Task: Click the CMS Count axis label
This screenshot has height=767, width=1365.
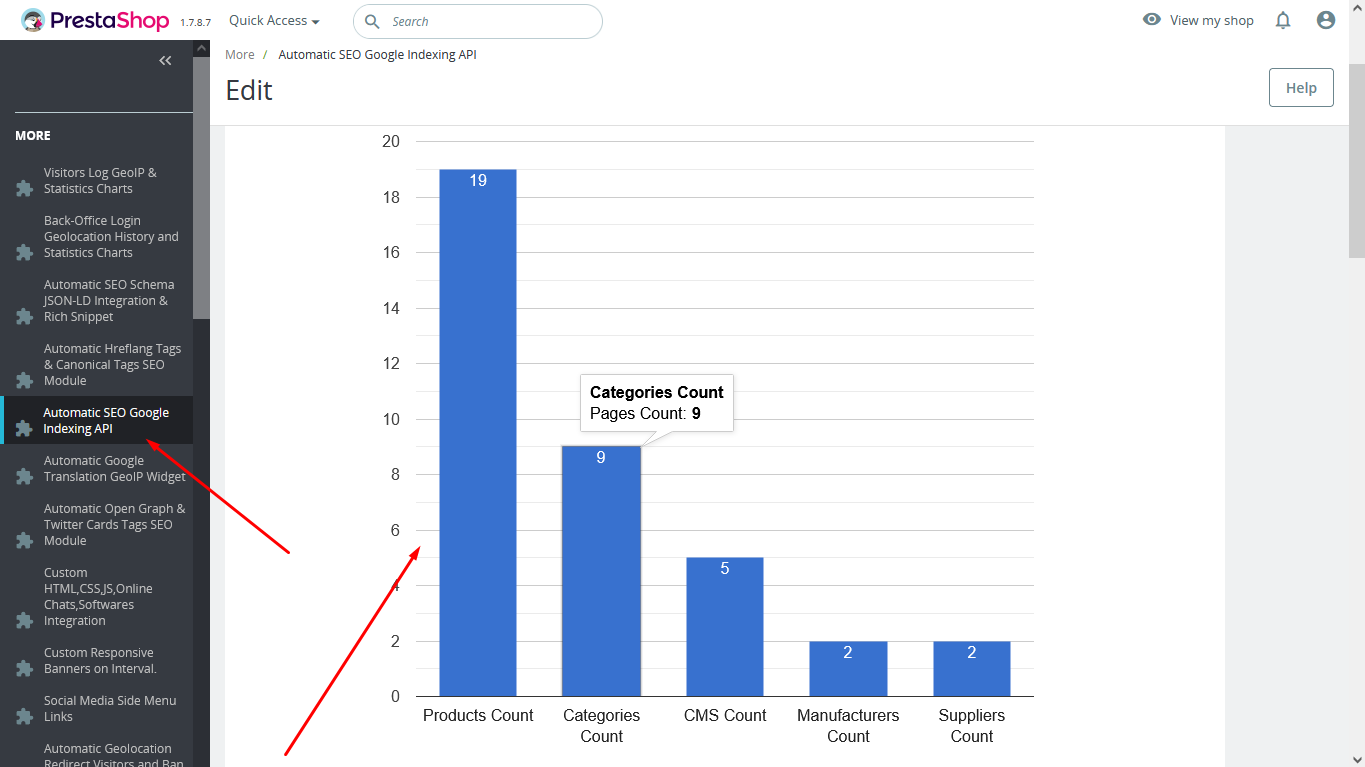Action: 725,716
